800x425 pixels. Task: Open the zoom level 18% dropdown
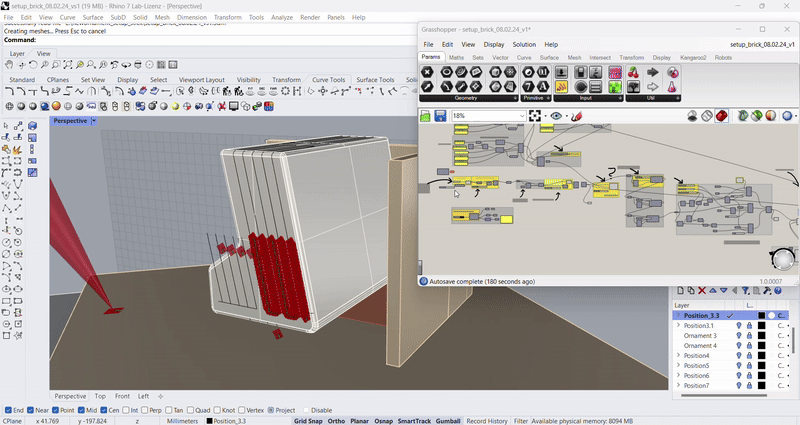click(521, 116)
